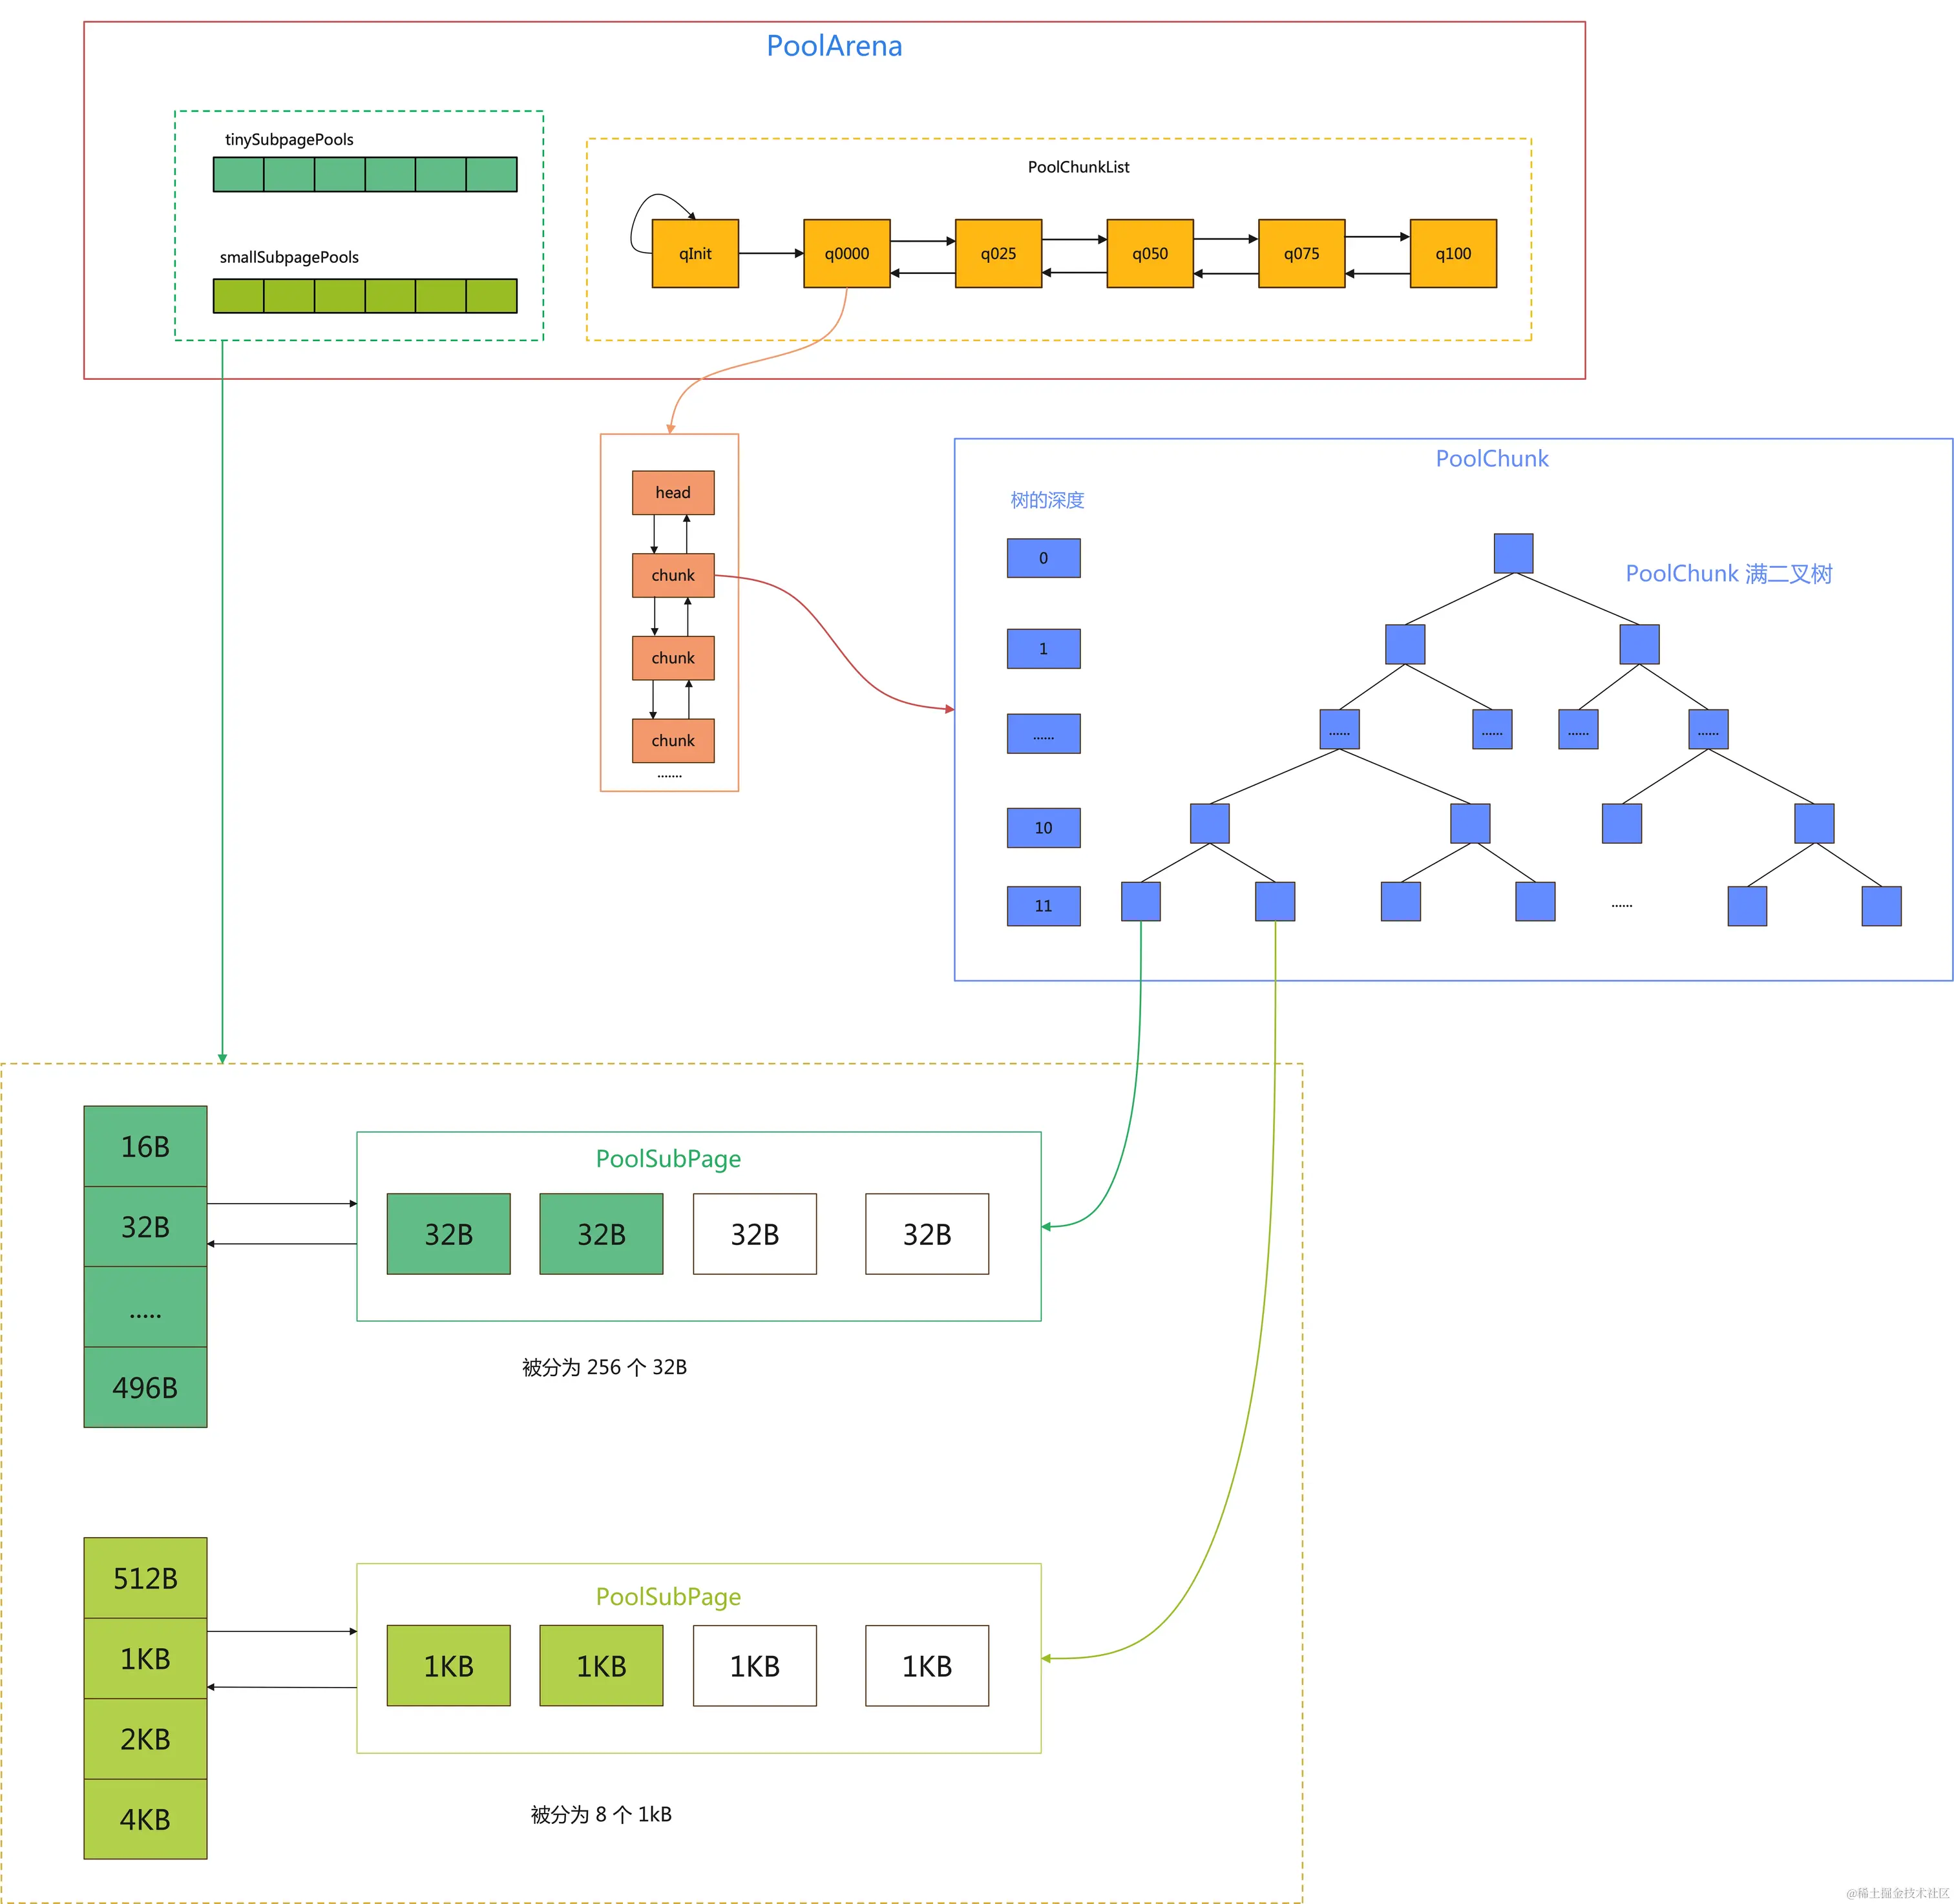Click the q050 orange node
This screenshot has height=1904, width=1954.
tap(1149, 254)
